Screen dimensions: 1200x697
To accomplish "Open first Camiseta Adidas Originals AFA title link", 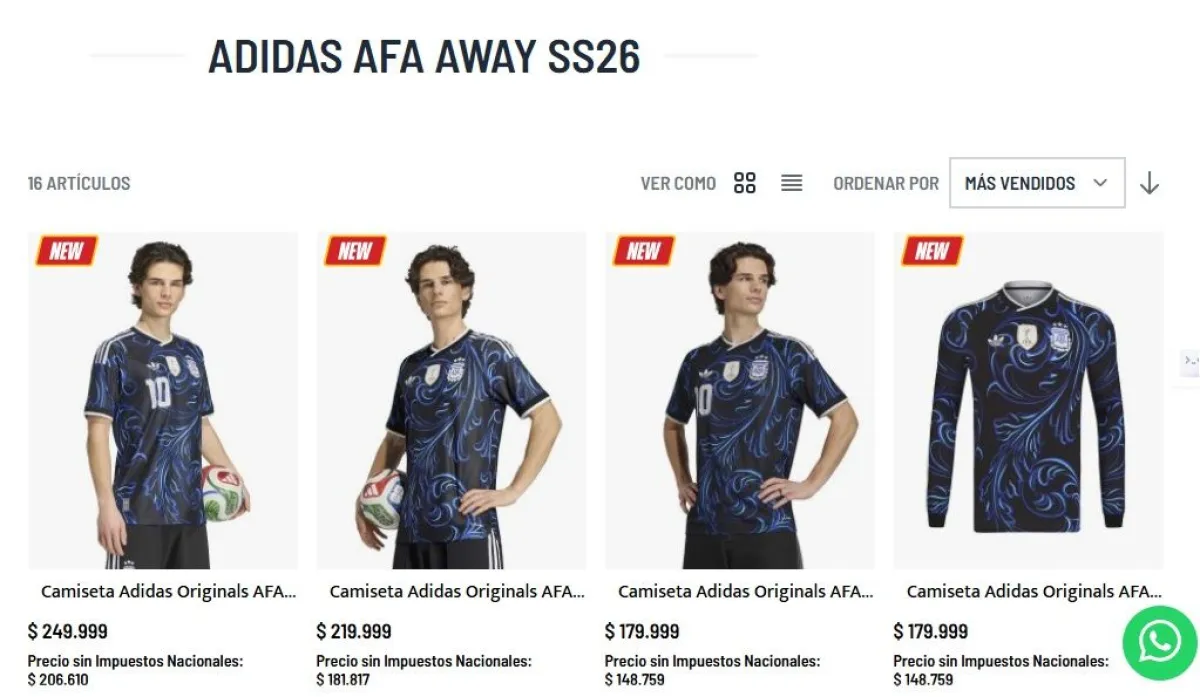I will [169, 592].
